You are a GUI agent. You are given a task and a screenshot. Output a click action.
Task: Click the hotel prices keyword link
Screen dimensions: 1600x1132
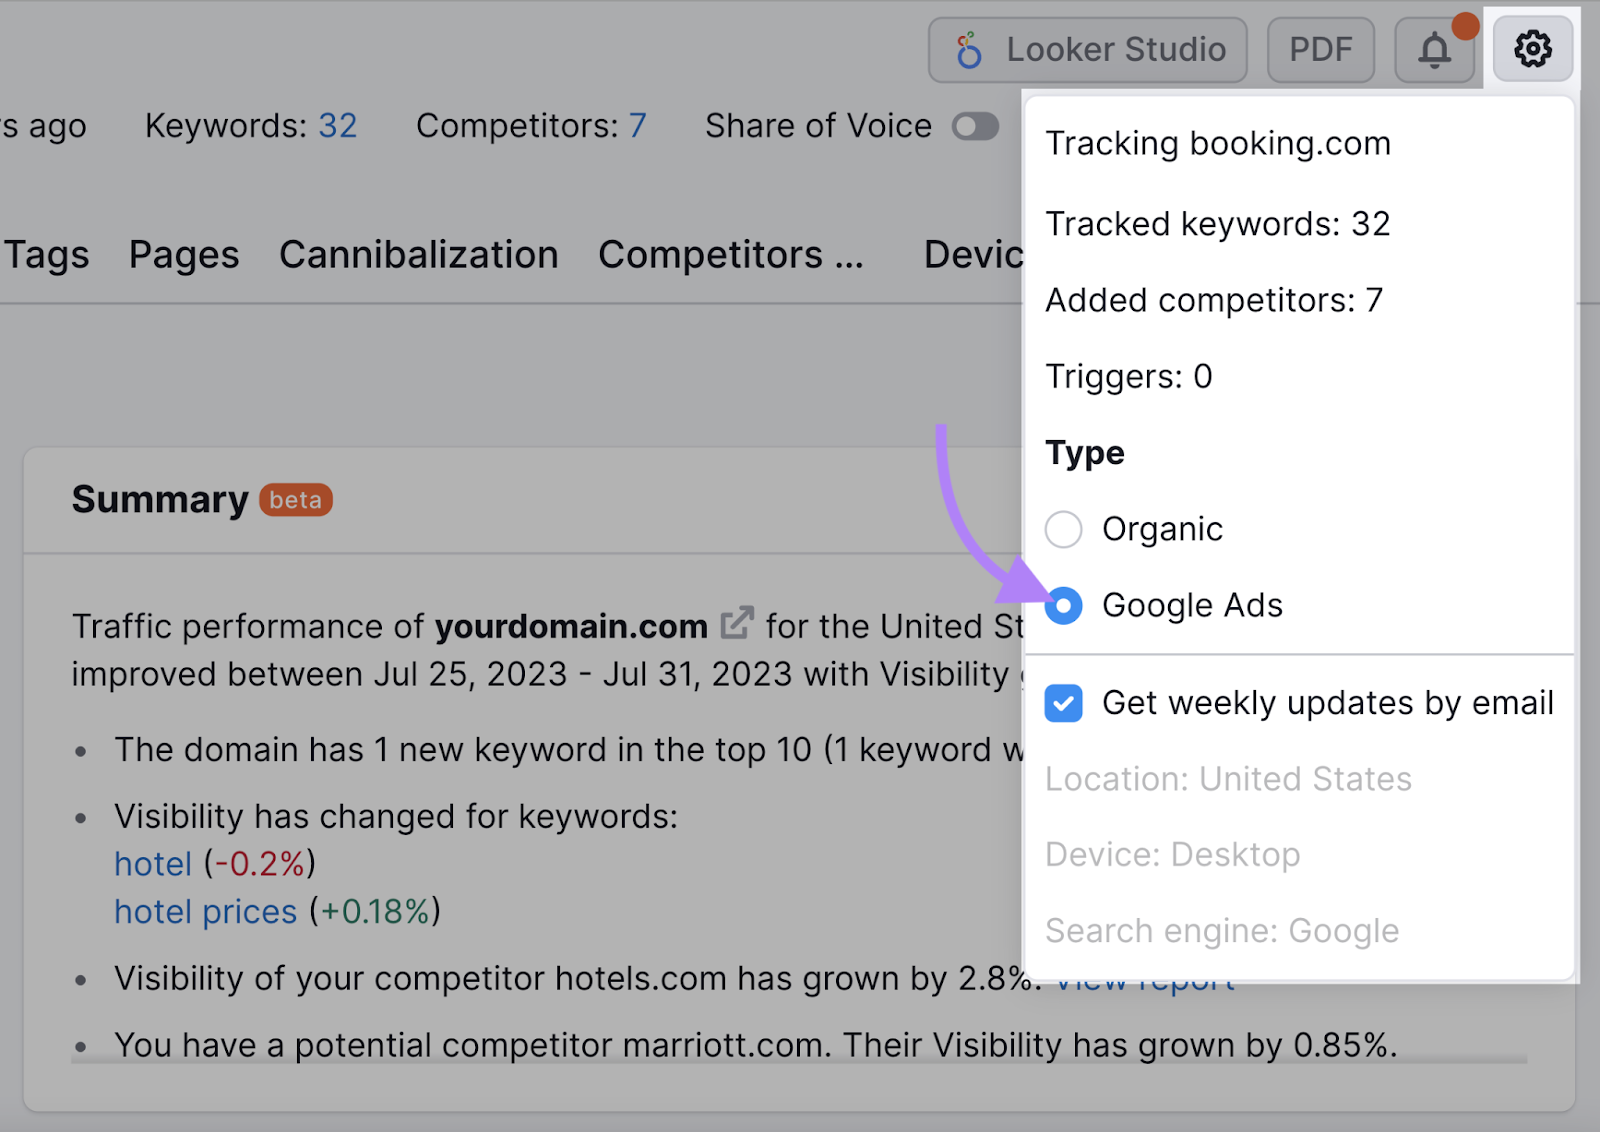(205, 911)
